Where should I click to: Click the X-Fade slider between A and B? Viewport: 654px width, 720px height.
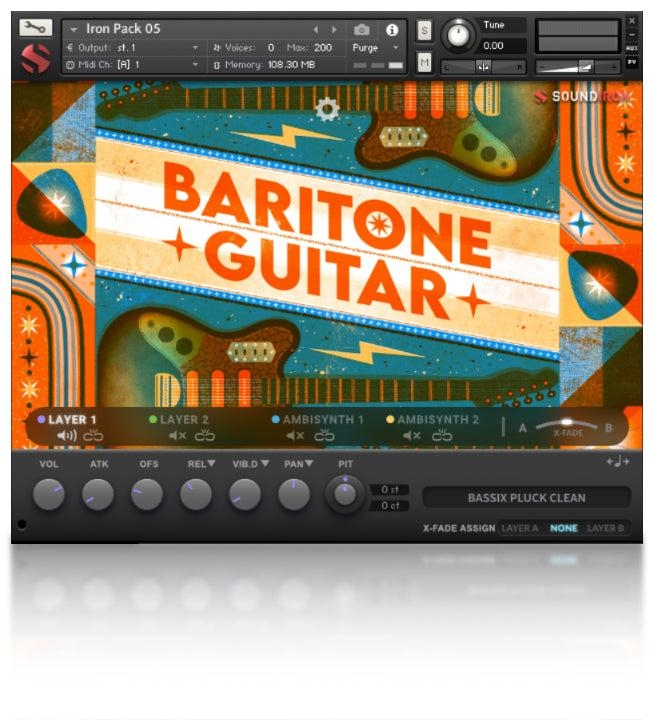click(x=567, y=424)
